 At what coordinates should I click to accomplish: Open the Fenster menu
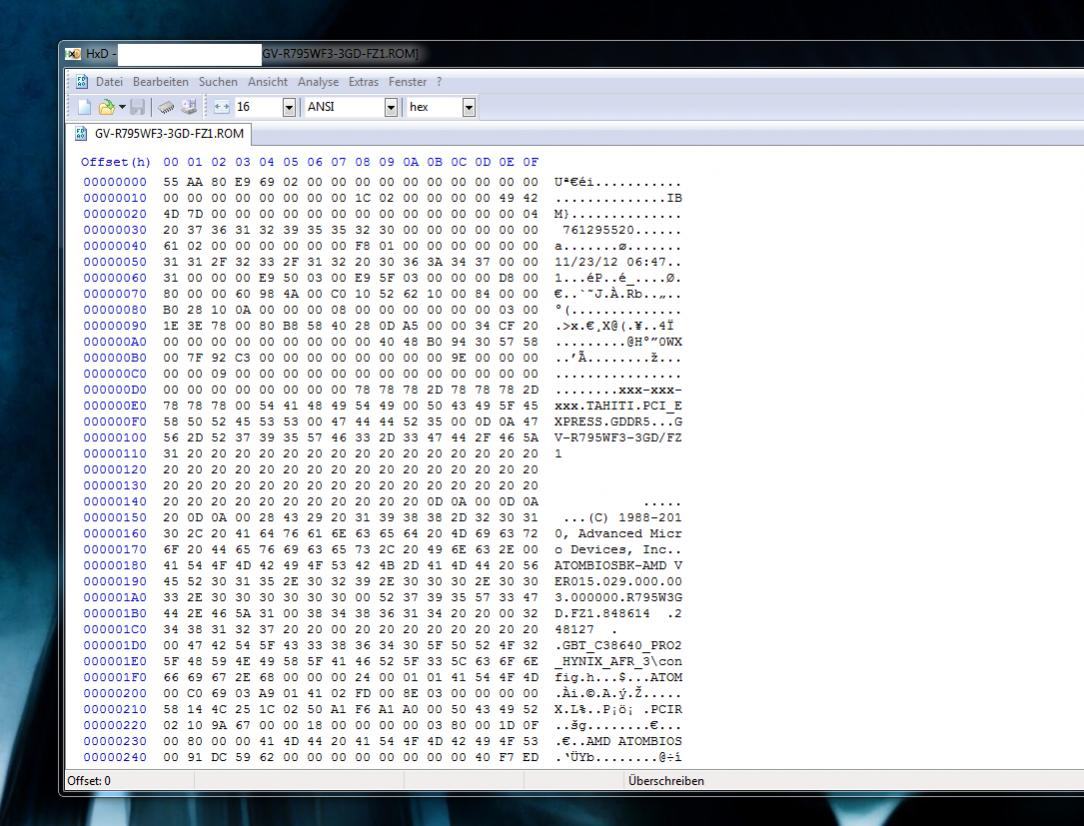(x=407, y=82)
